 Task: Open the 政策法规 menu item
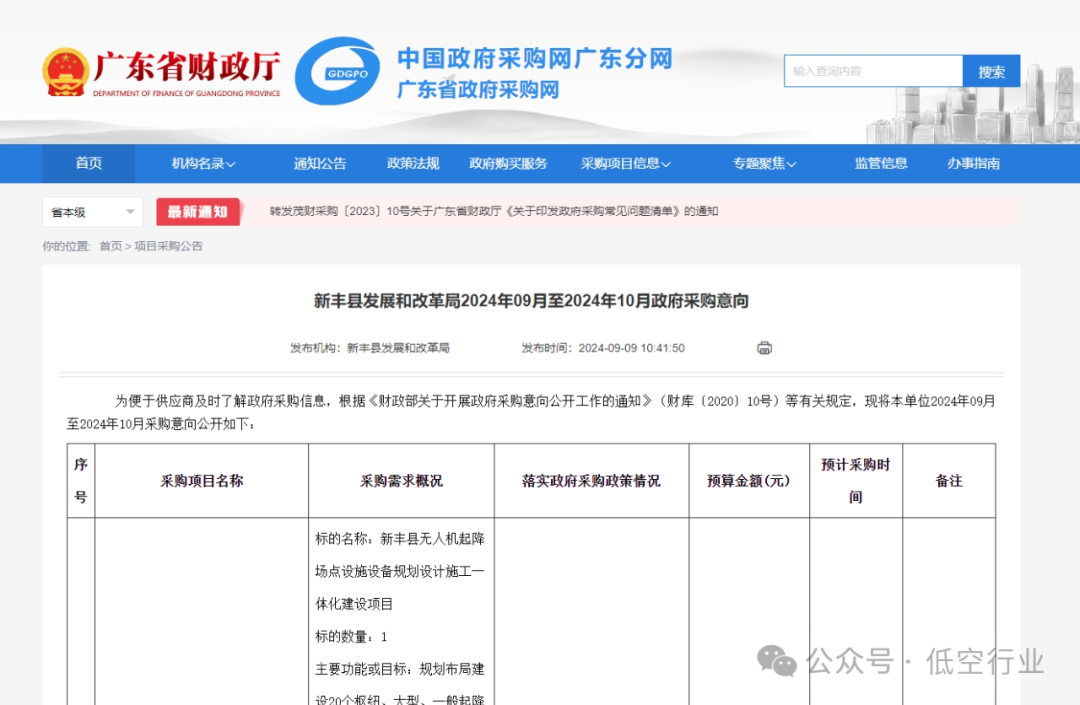tap(413, 163)
